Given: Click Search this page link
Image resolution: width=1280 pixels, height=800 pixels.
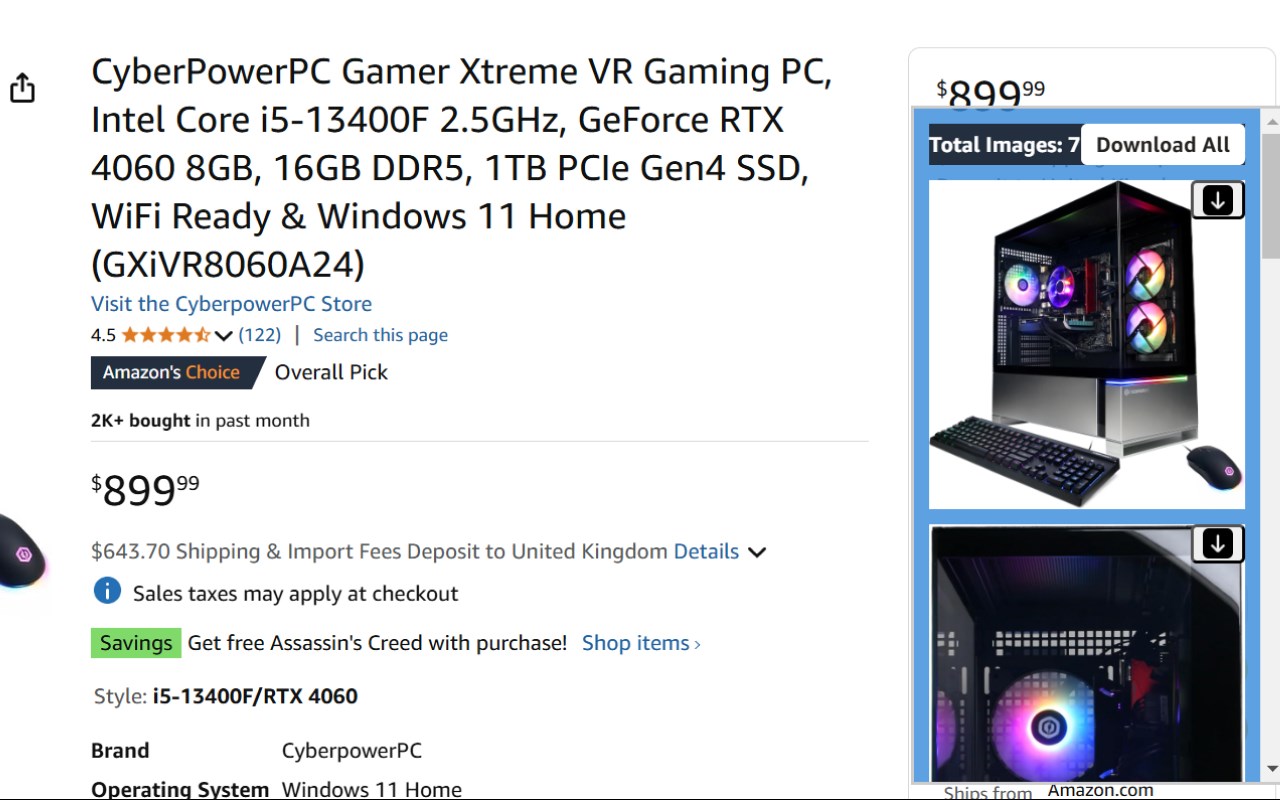Looking at the screenshot, I should 380,335.
